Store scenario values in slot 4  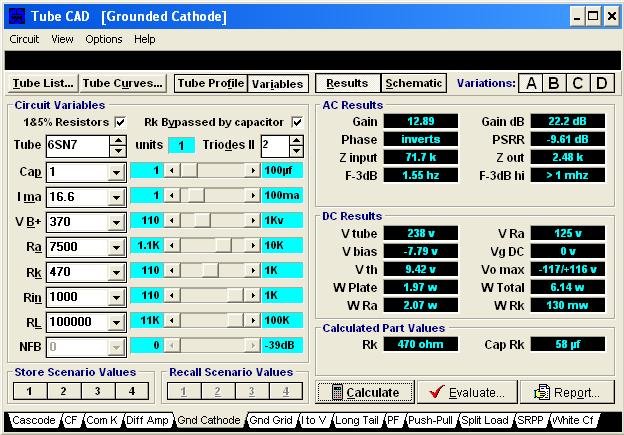[x=132, y=391]
